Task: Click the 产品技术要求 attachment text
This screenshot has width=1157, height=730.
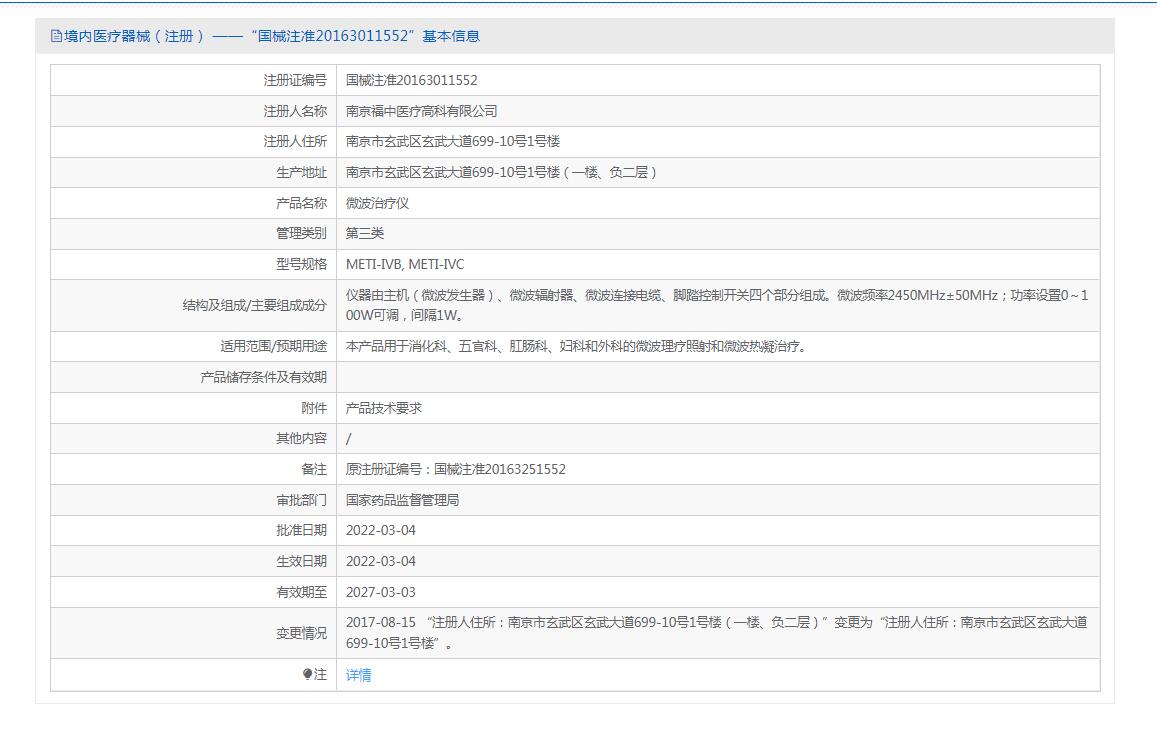Action: point(384,408)
